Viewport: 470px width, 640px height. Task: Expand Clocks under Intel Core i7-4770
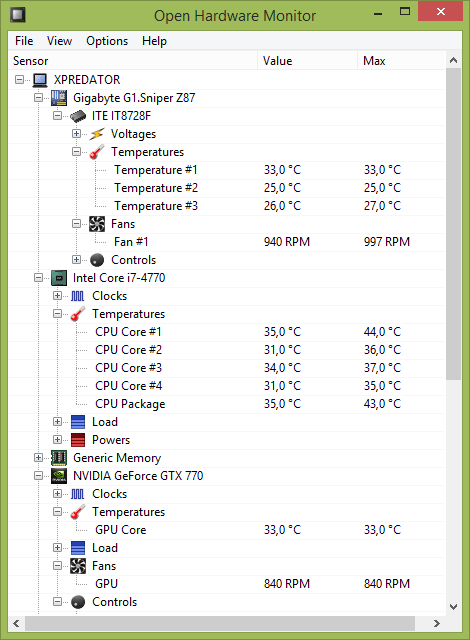pos(58,296)
